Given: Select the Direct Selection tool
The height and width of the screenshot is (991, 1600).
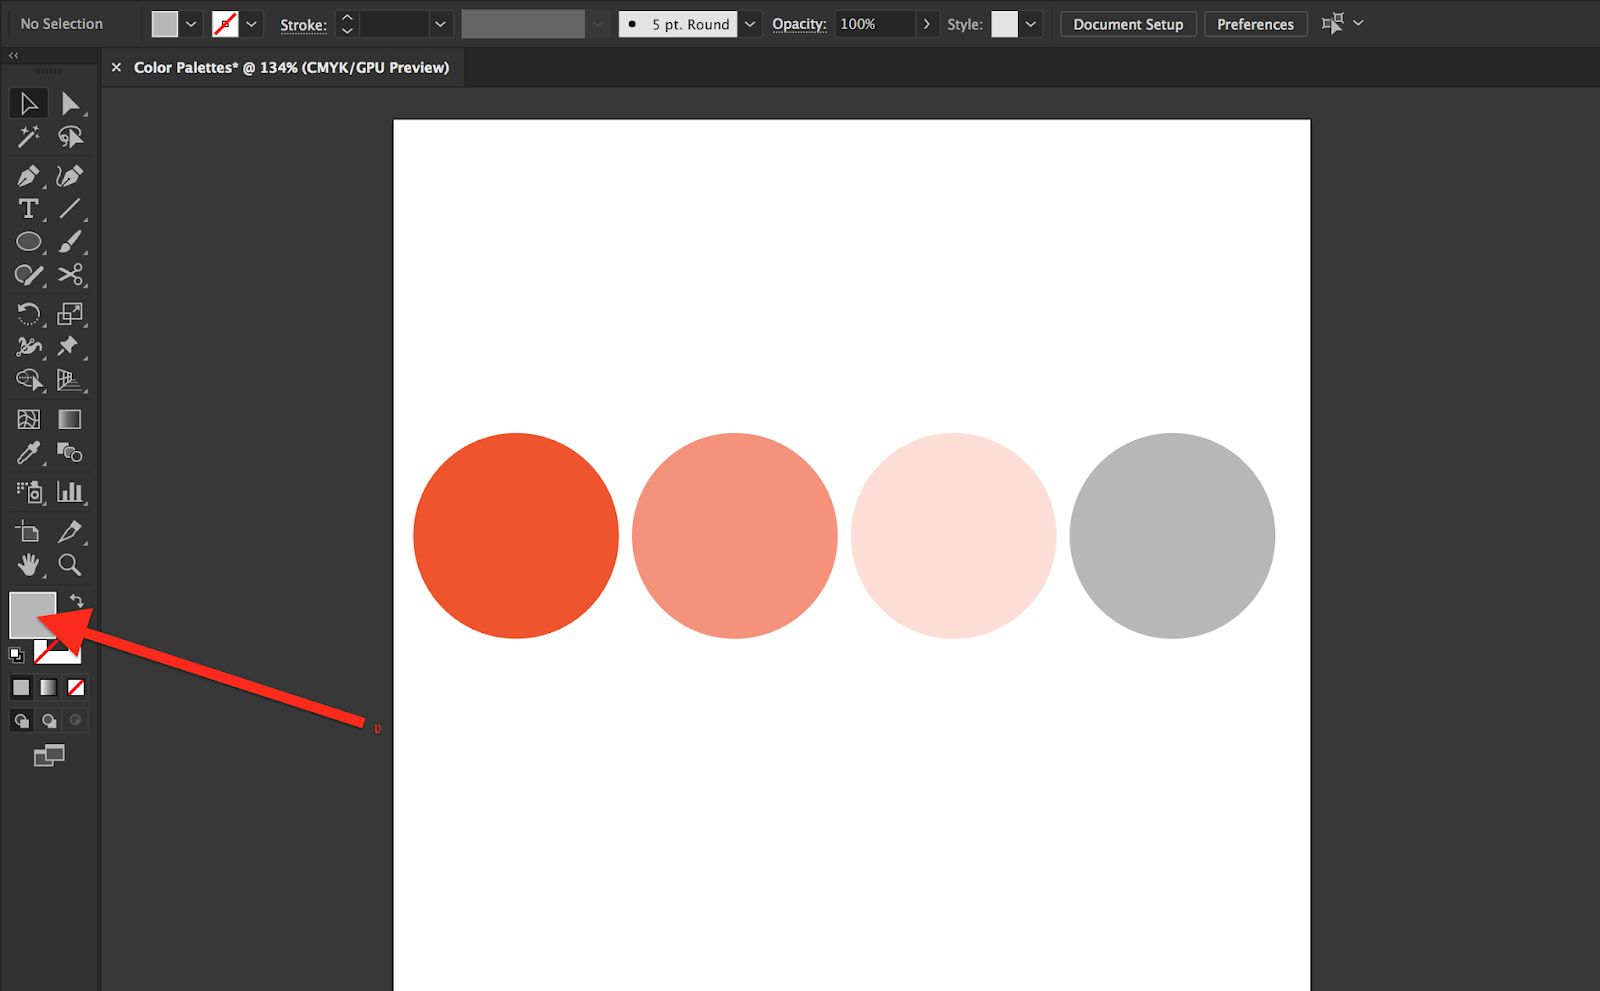Looking at the screenshot, I should [71, 102].
